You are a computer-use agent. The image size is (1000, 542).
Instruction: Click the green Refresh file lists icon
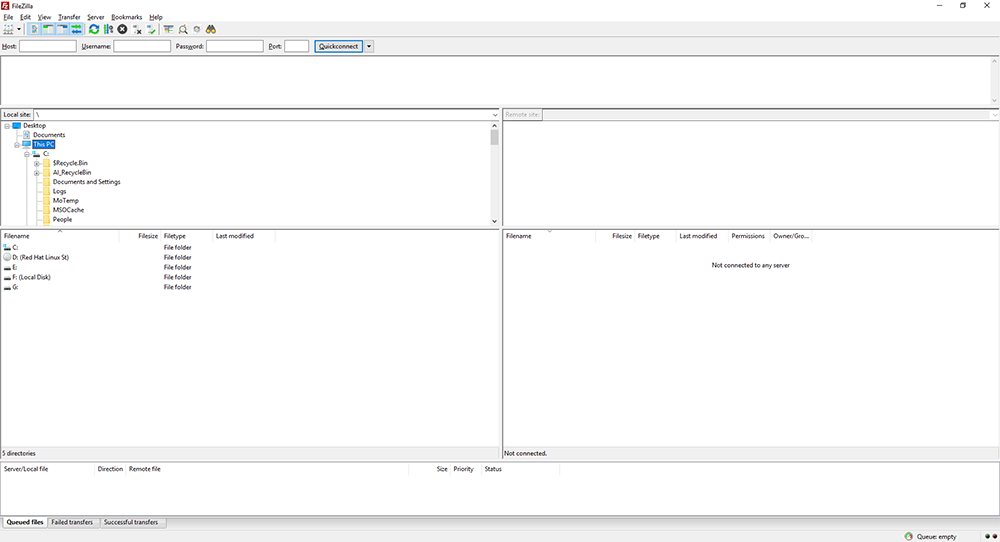tap(94, 29)
